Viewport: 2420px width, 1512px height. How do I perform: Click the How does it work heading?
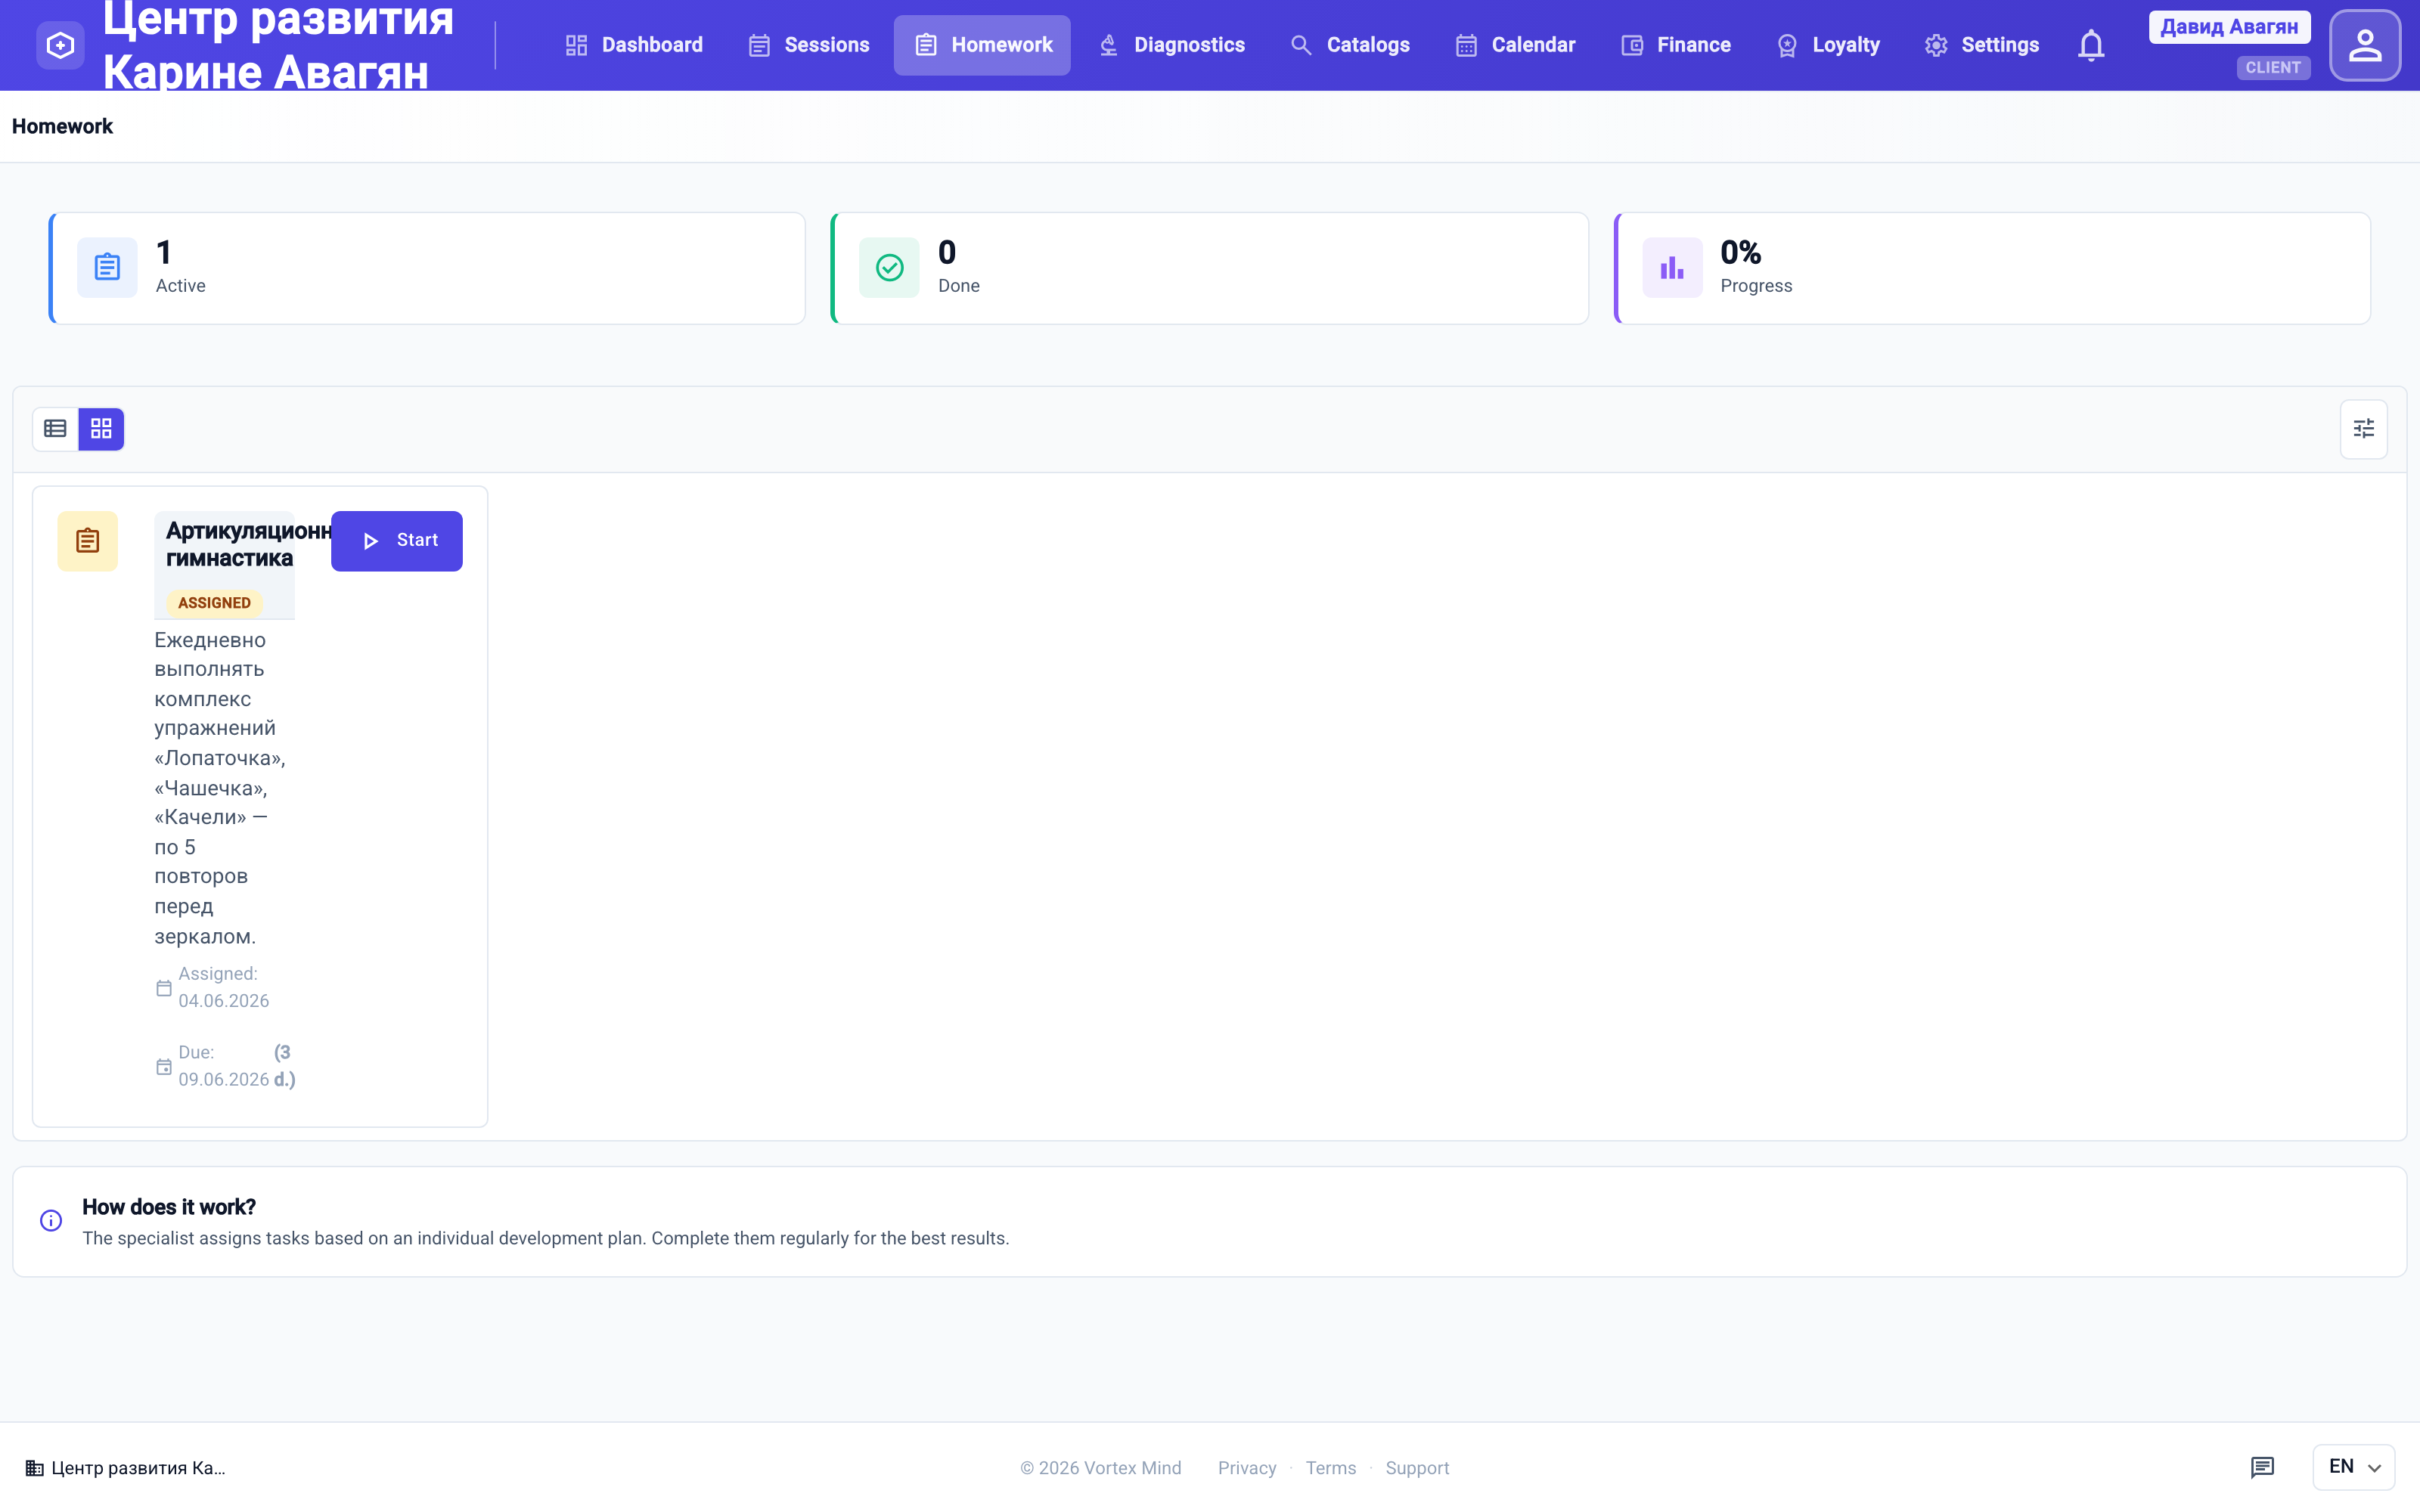coord(169,1207)
